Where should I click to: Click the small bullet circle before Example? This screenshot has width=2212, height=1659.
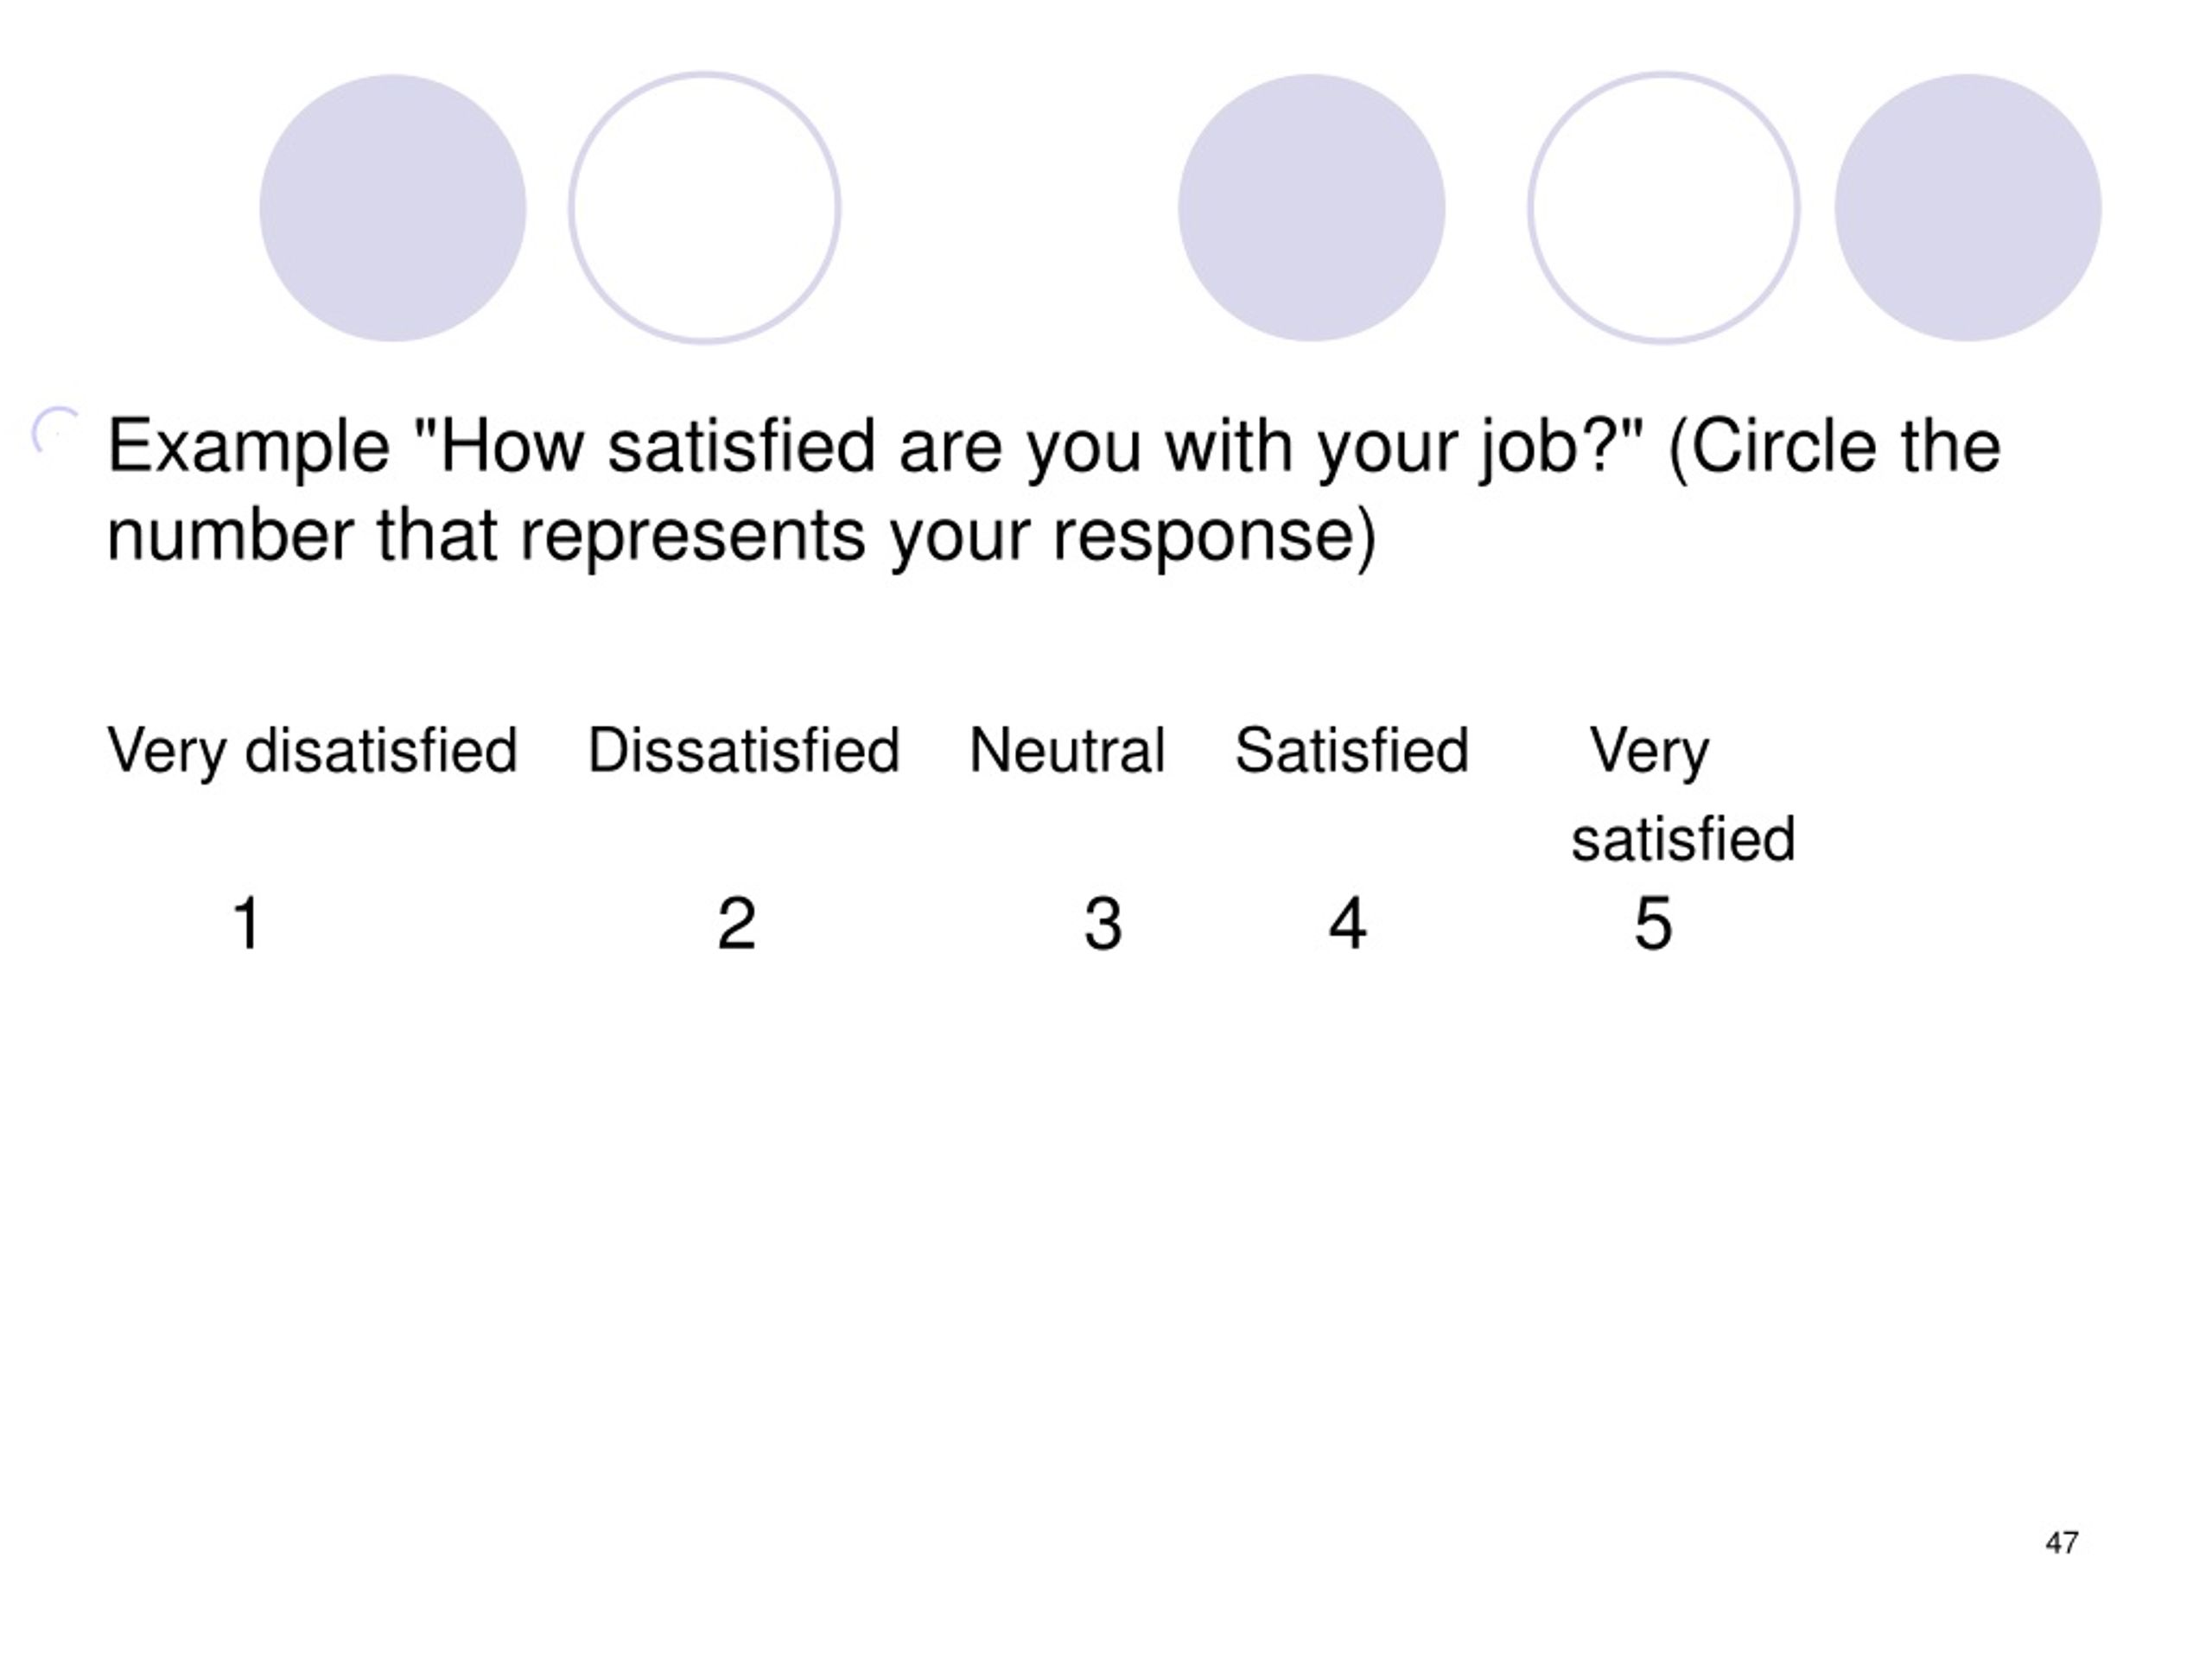pos(56,431)
